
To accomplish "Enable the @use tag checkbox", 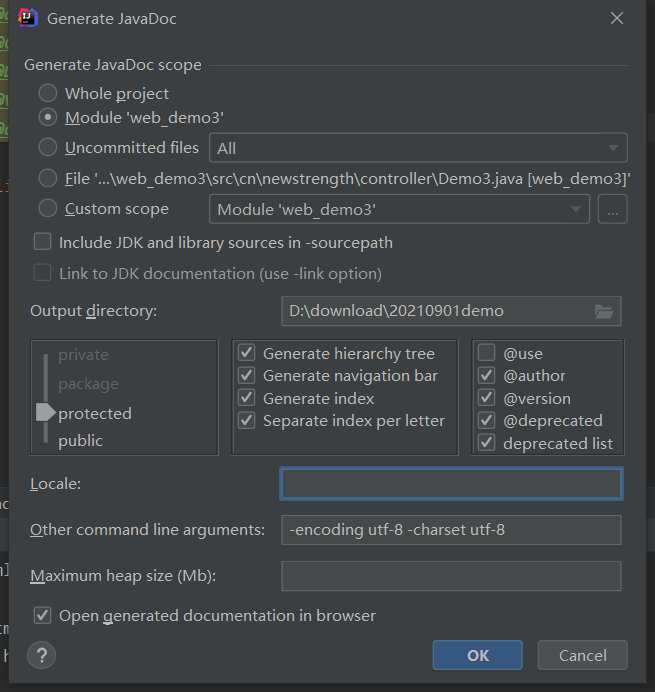I will [486, 353].
